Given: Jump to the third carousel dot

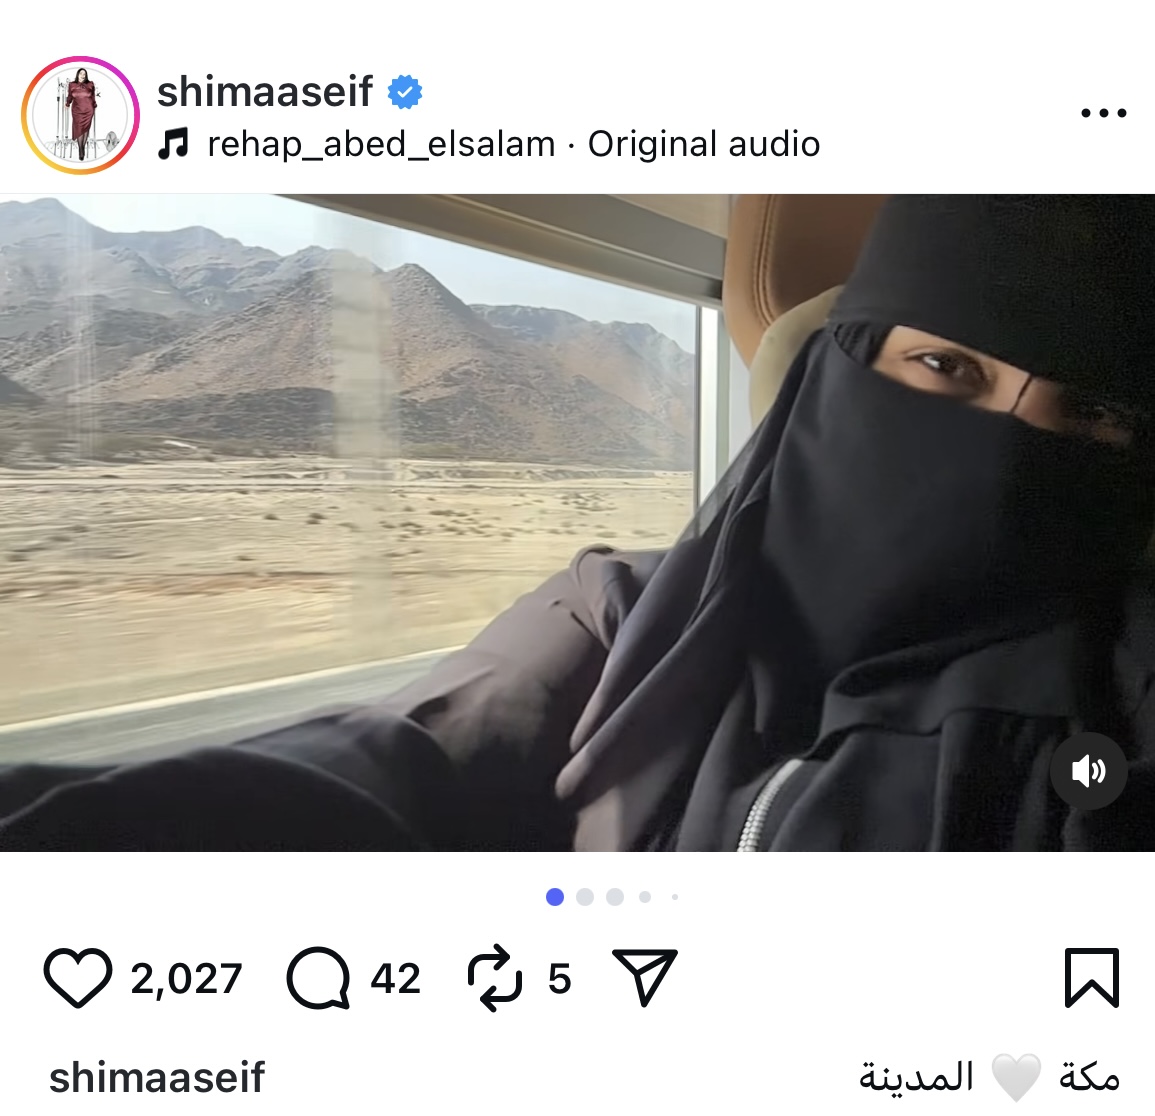Looking at the screenshot, I should point(615,896).
